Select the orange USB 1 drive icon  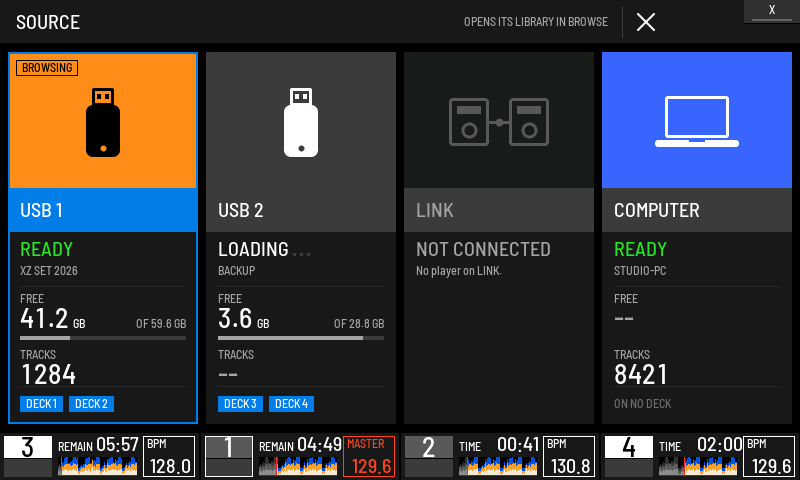pos(103,122)
